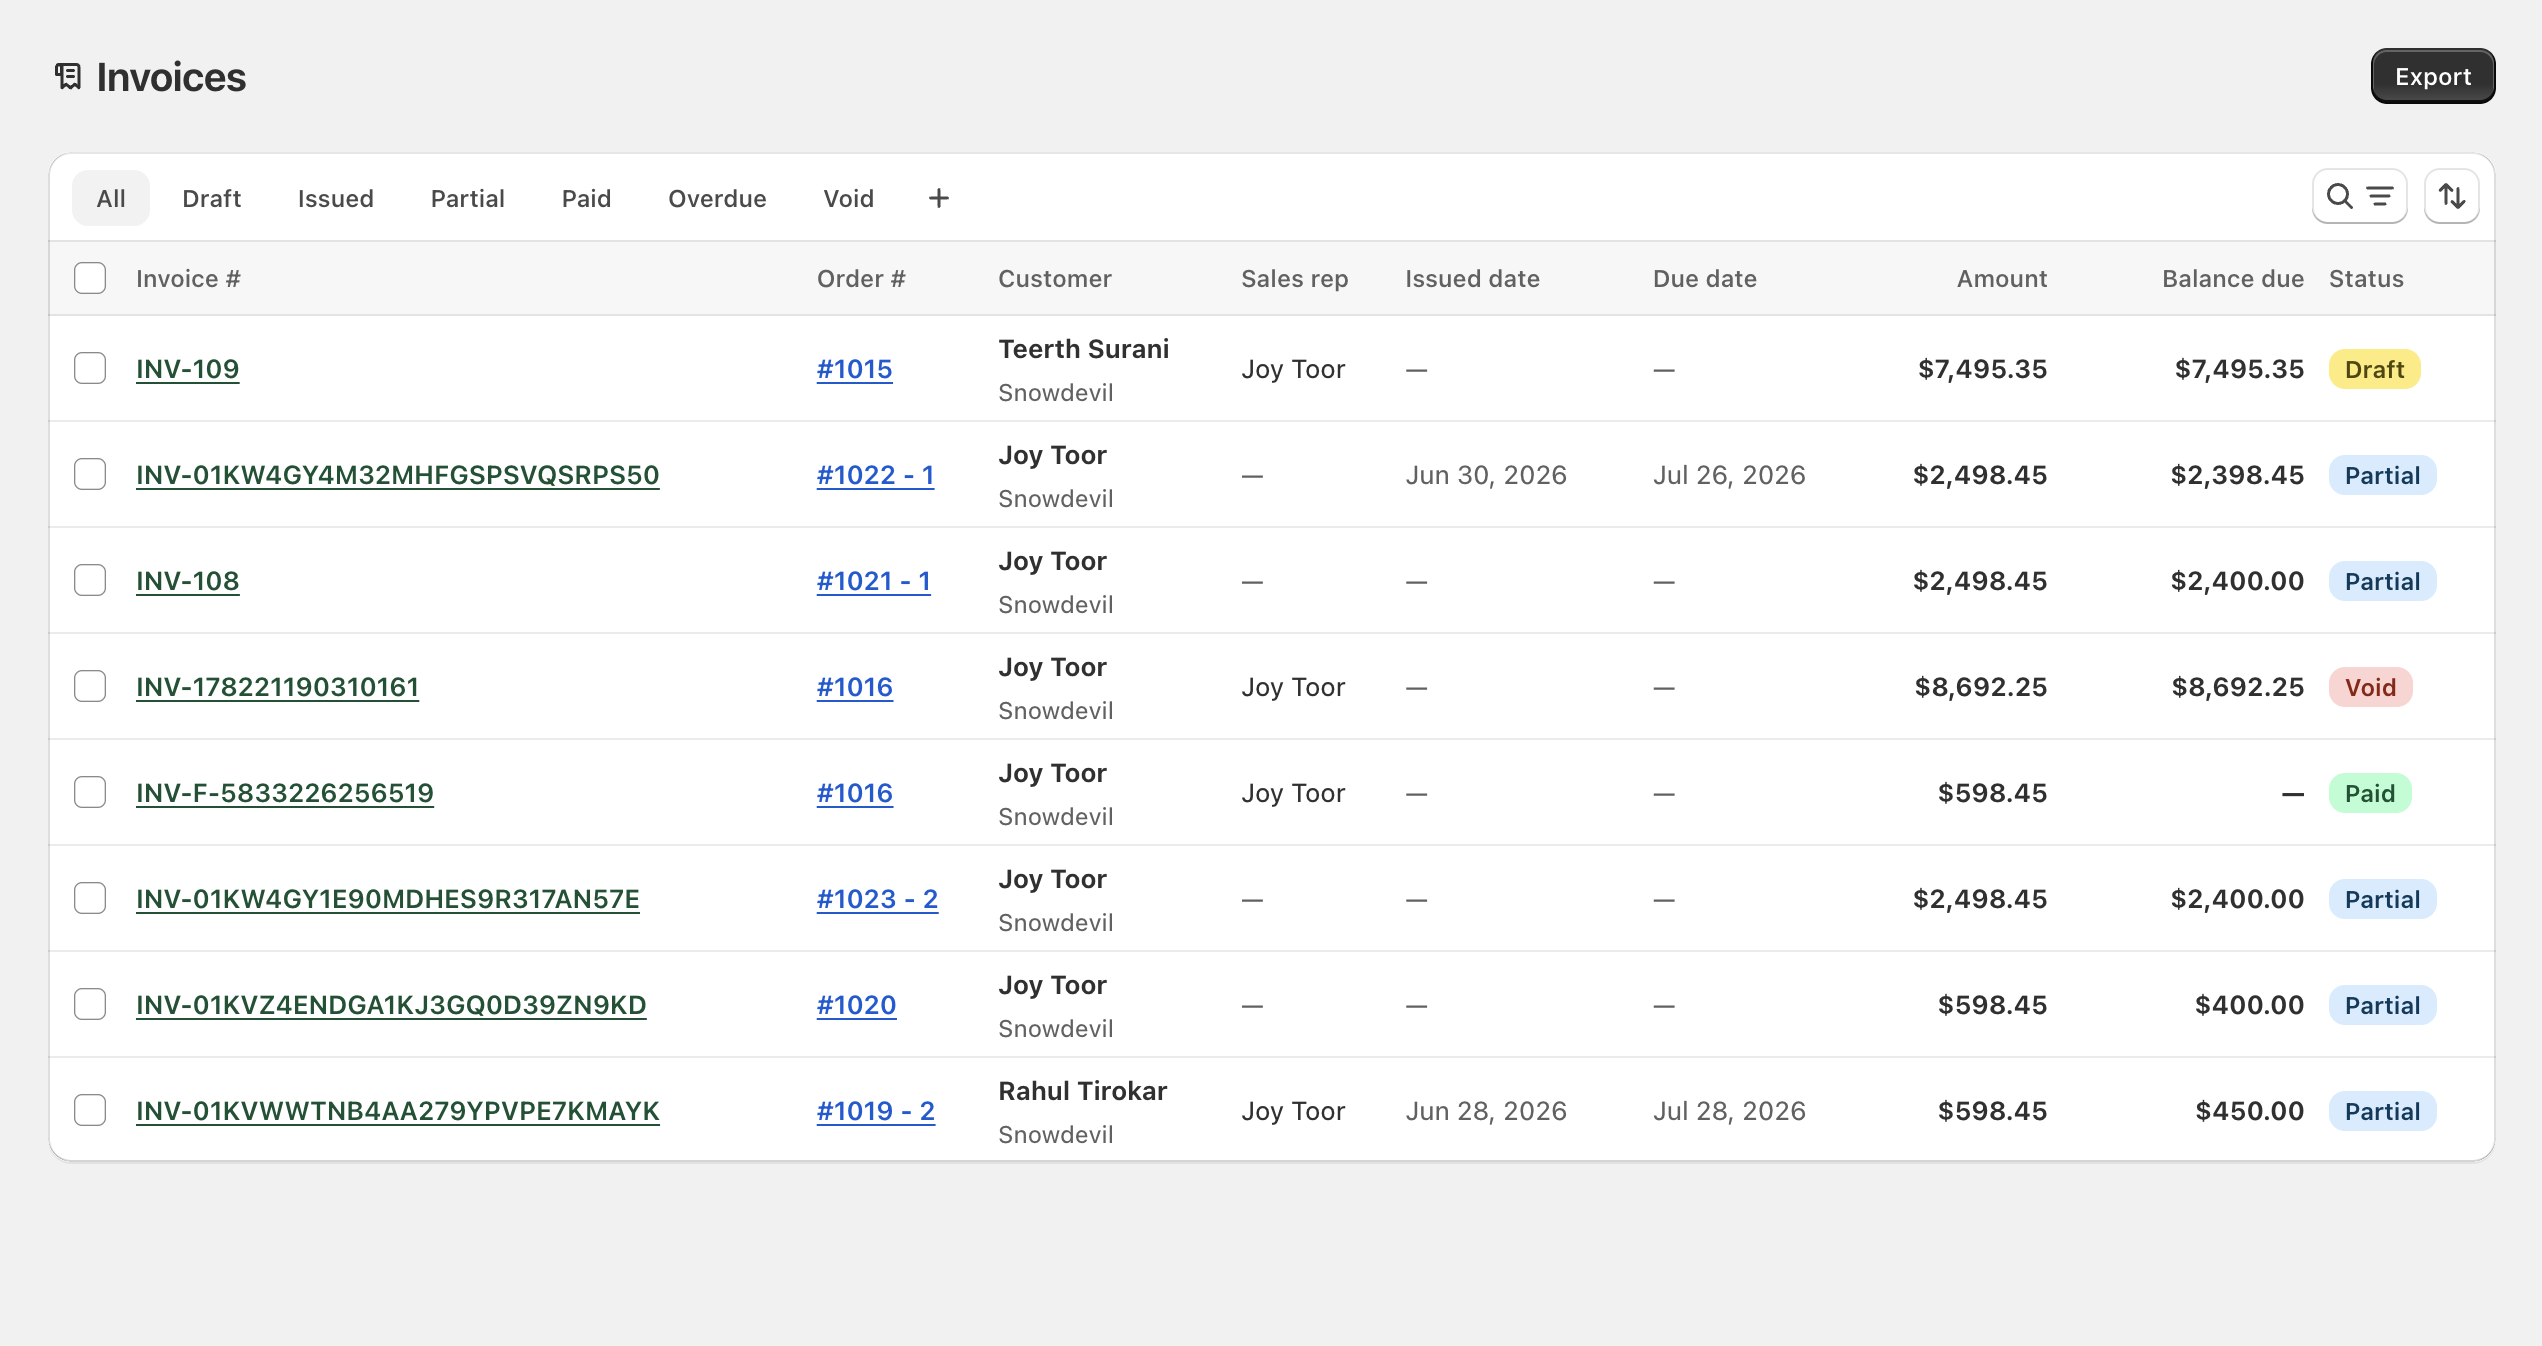Switch to the Partial tab
Screen dimensions: 2542x1346
click(x=468, y=198)
